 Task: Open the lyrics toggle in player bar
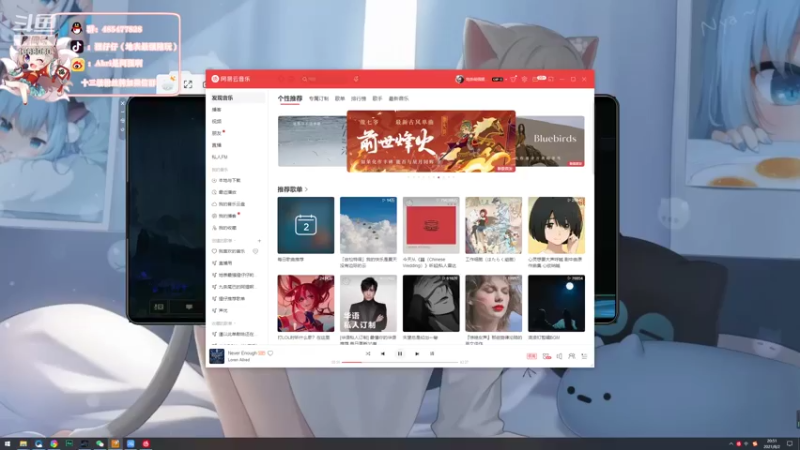coord(432,354)
